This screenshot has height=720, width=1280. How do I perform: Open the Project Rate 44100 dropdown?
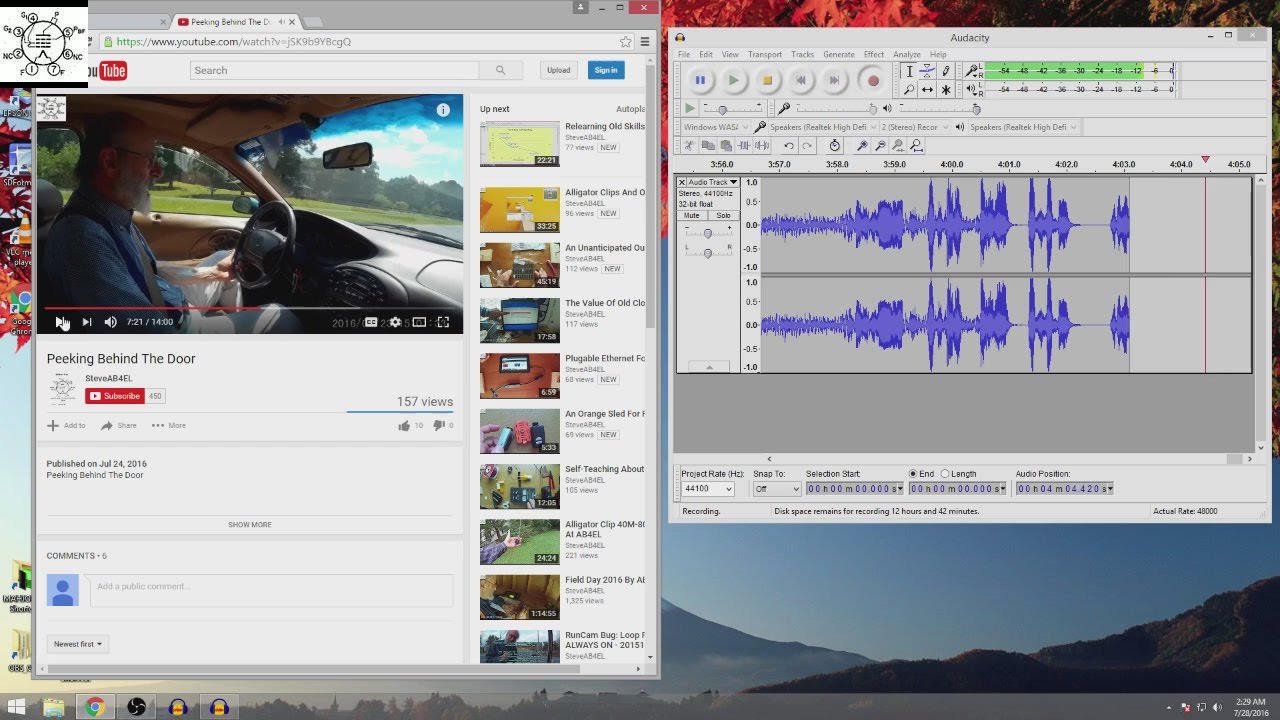click(708, 489)
